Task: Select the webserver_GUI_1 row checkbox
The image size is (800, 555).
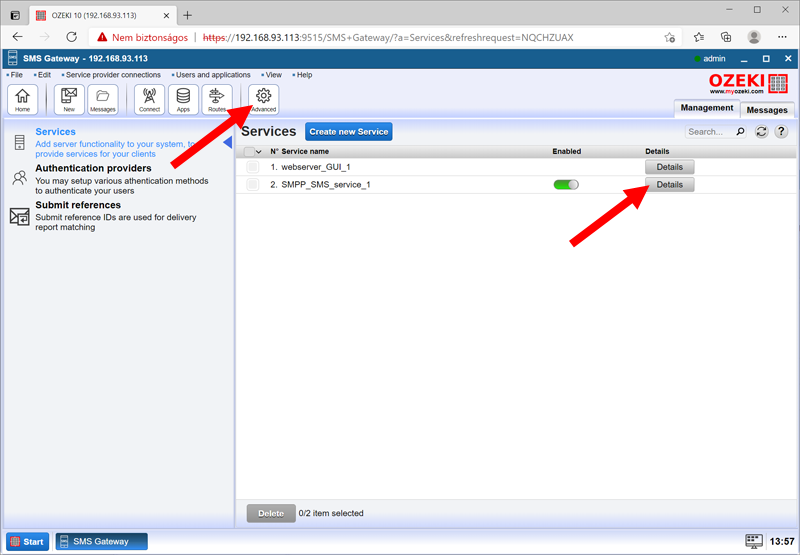Action: pos(253,167)
